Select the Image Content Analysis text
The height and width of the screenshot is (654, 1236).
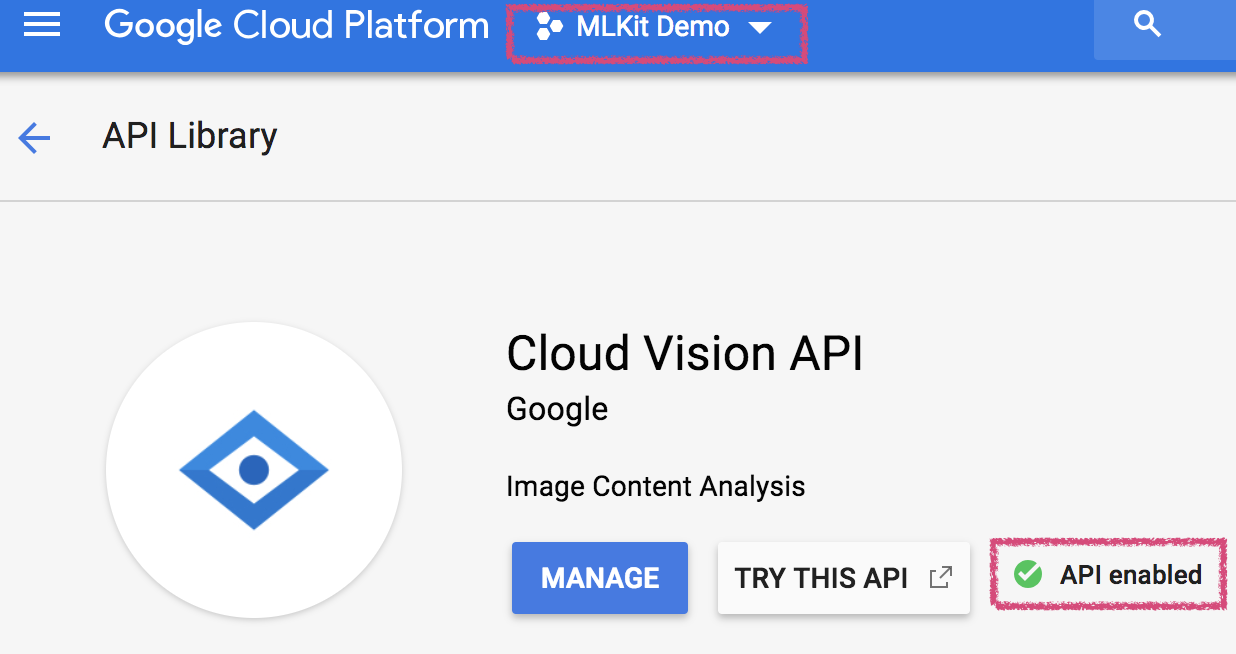pos(656,487)
